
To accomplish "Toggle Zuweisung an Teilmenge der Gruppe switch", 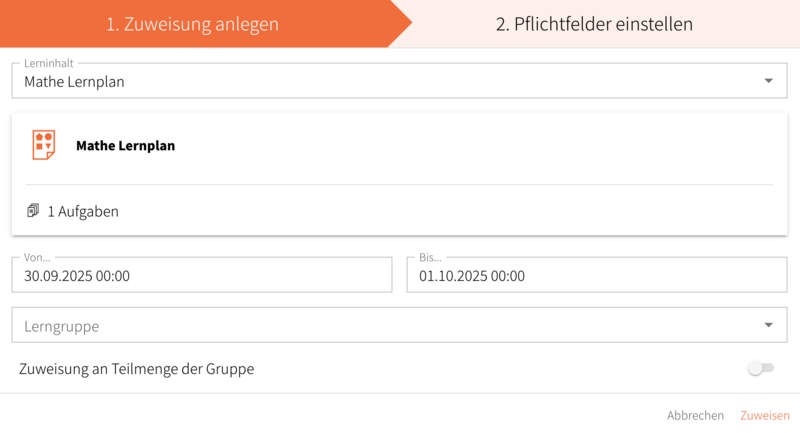I will pyautogui.click(x=760, y=368).
